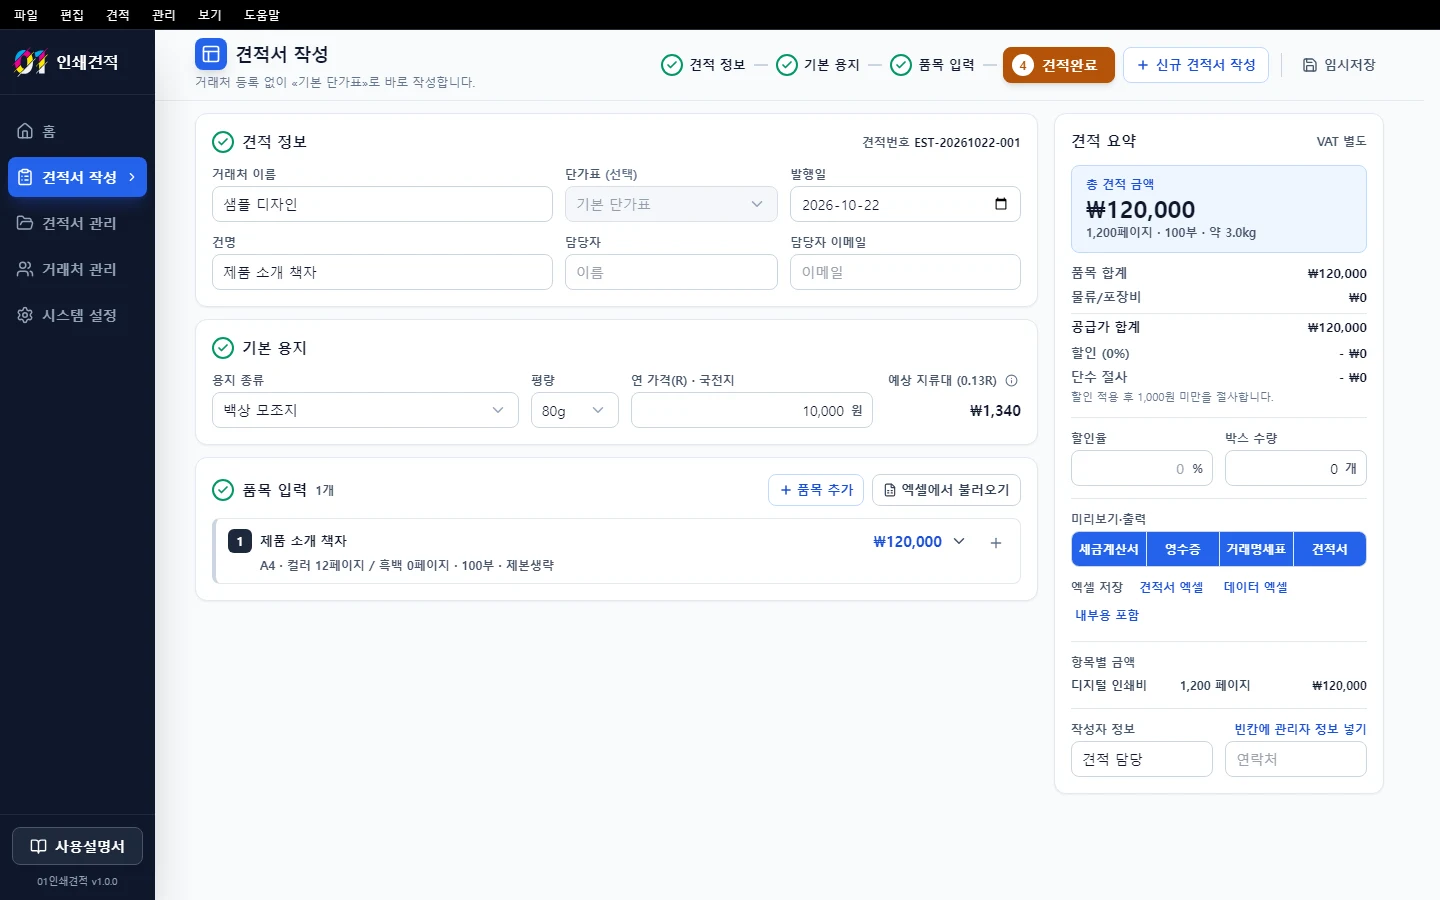Click the 견적서 작성 page header icon
This screenshot has width=1440, height=900.
pos(211,54)
